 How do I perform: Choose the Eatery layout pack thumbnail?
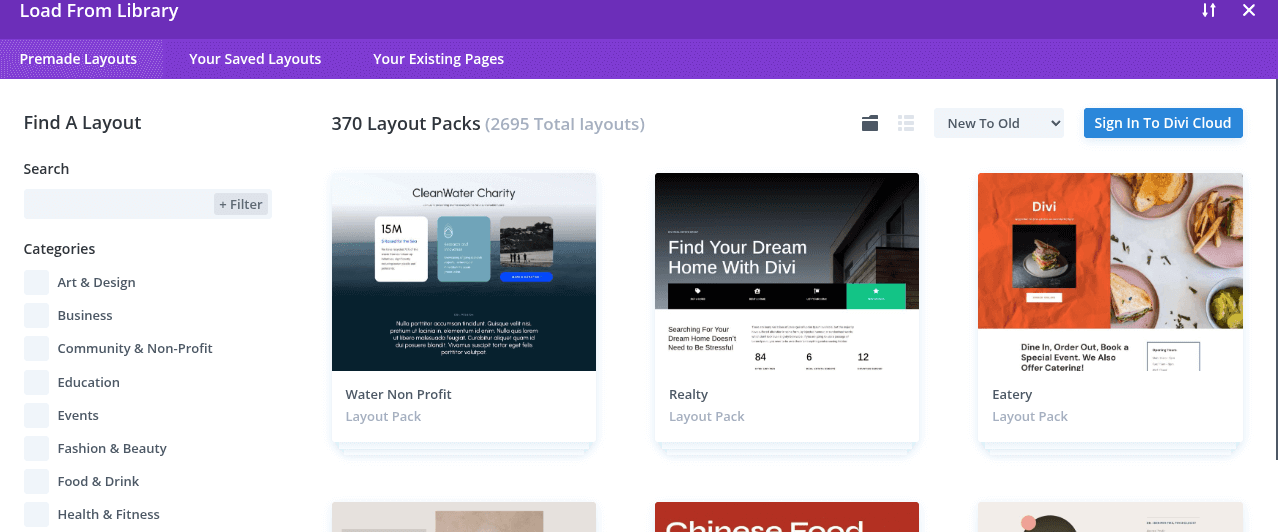pyautogui.click(x=1110, y=272)
